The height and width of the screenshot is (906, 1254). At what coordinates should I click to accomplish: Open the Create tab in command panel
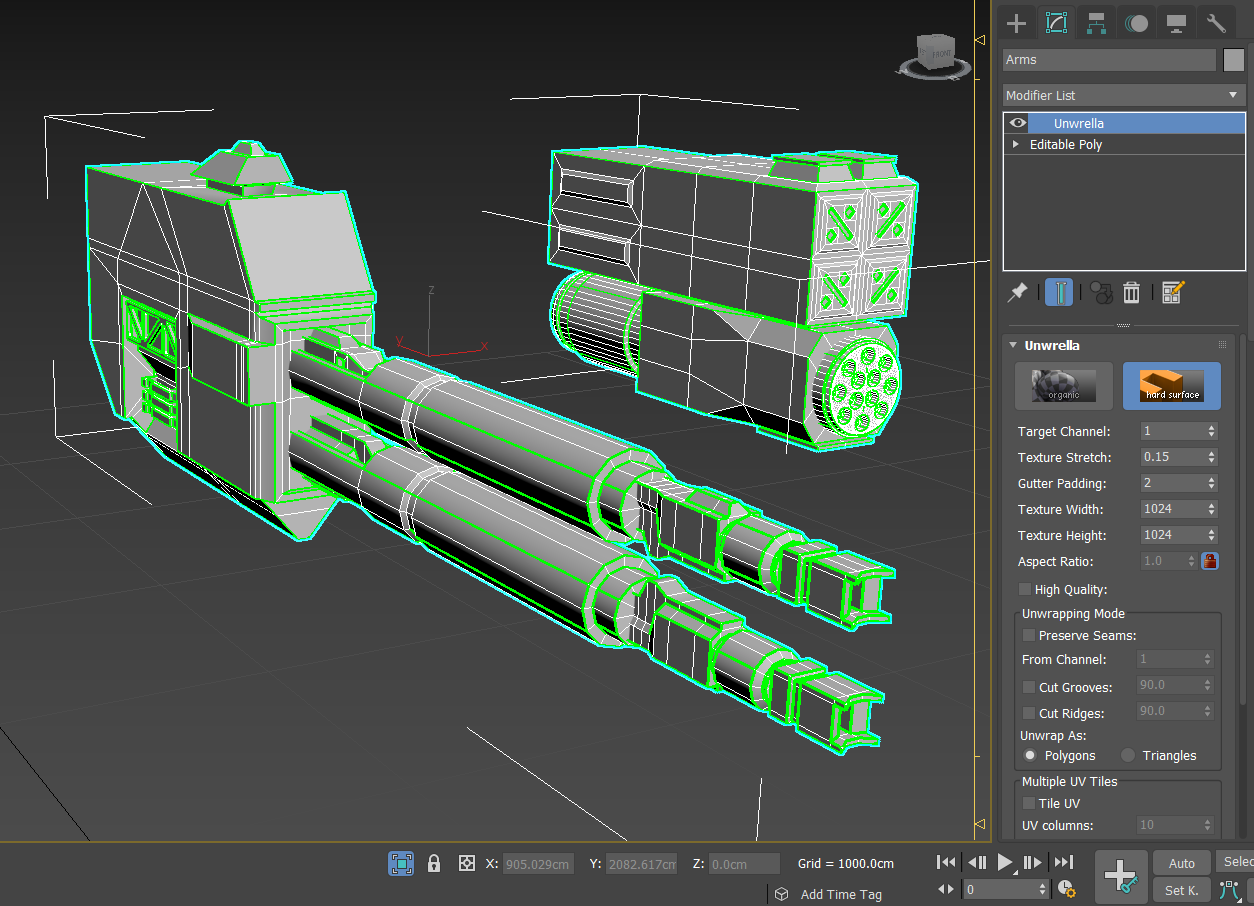pos(1016,23)
